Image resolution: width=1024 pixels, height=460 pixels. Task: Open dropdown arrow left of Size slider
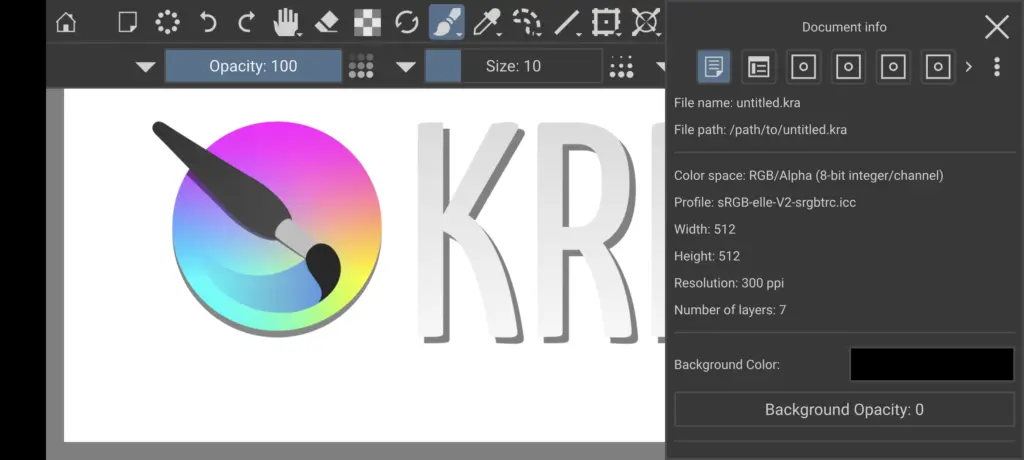coord(405,67)
